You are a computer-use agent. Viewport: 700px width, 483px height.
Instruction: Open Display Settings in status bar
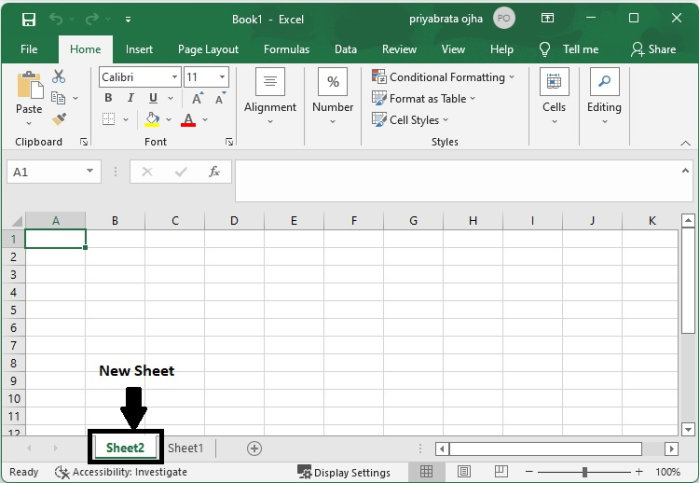point(344,472)
